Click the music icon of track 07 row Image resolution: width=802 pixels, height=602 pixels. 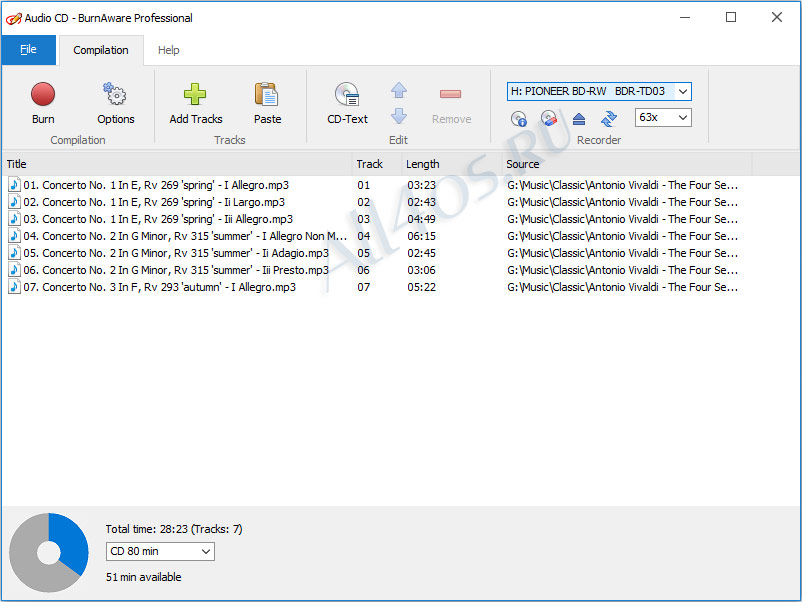[x=14, y=287]
